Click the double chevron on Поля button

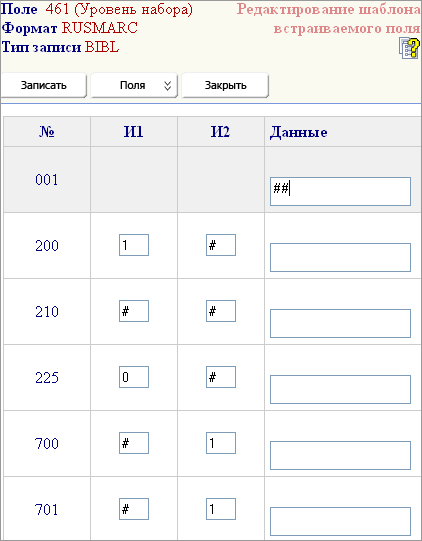(167, 86)
